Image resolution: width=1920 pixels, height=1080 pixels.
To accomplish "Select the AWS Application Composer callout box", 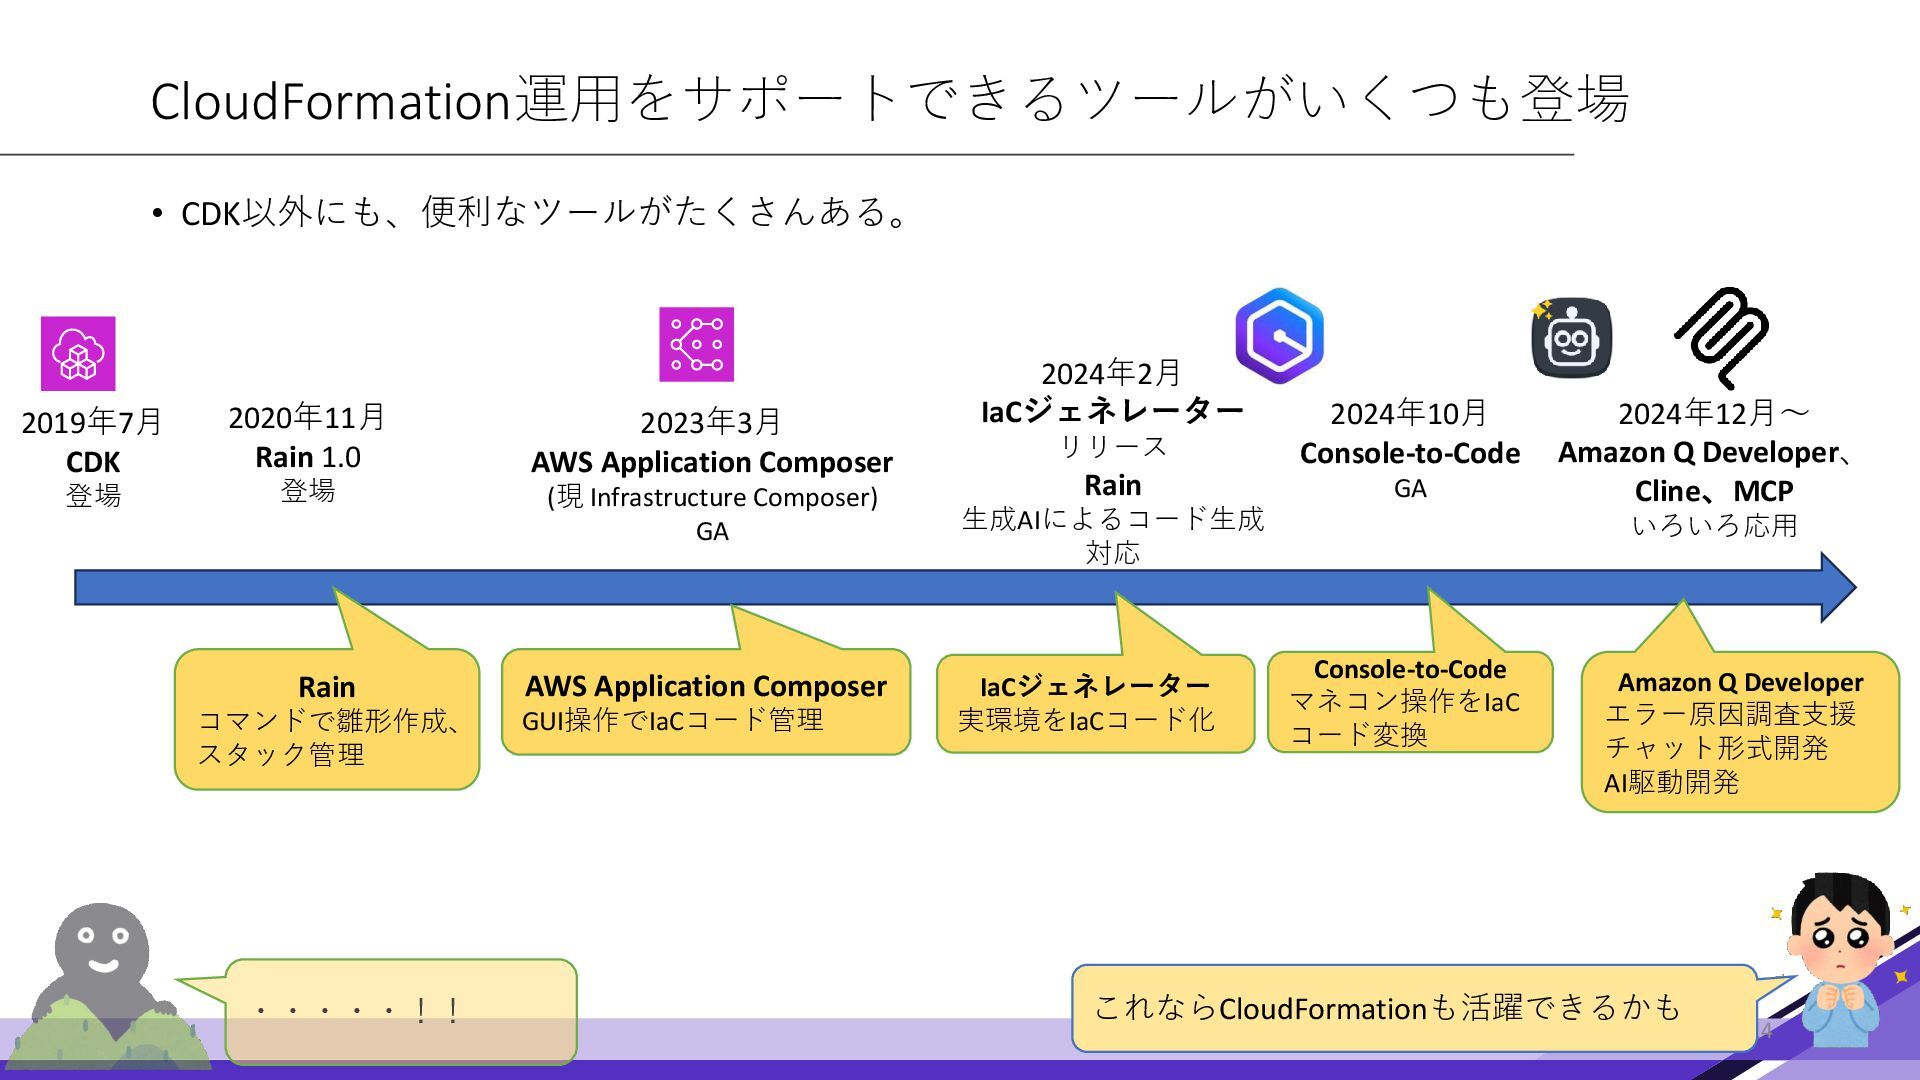I will pos(705,702).
